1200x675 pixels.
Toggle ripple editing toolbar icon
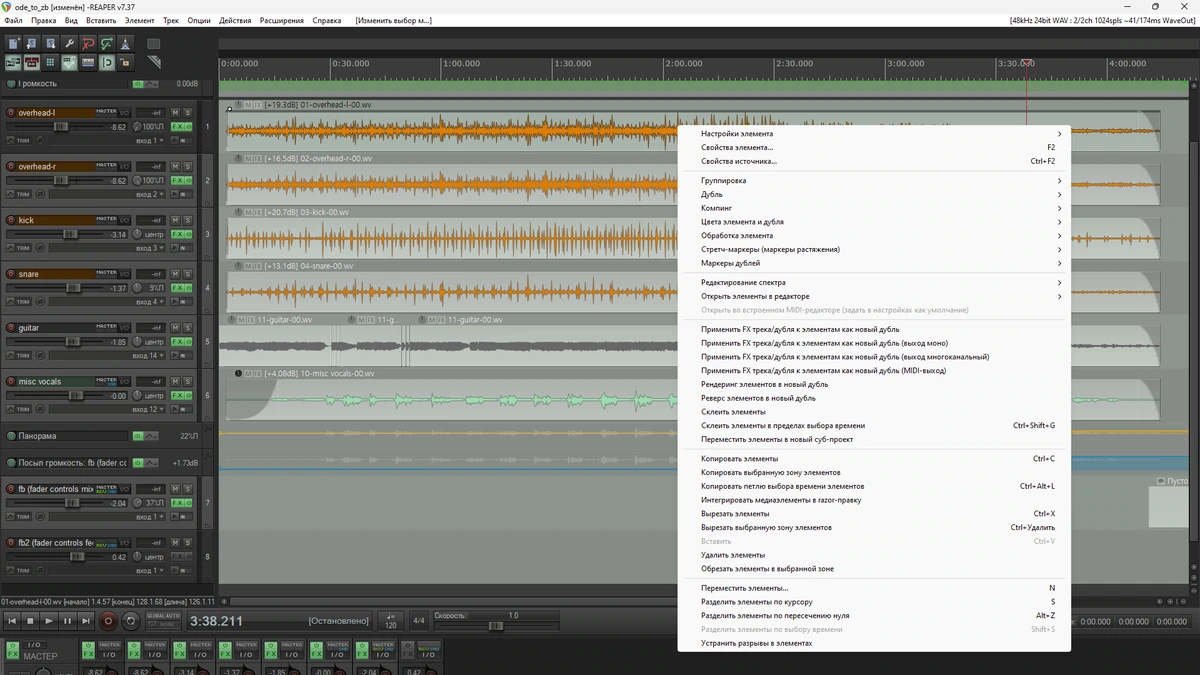[x=50, y=63]
